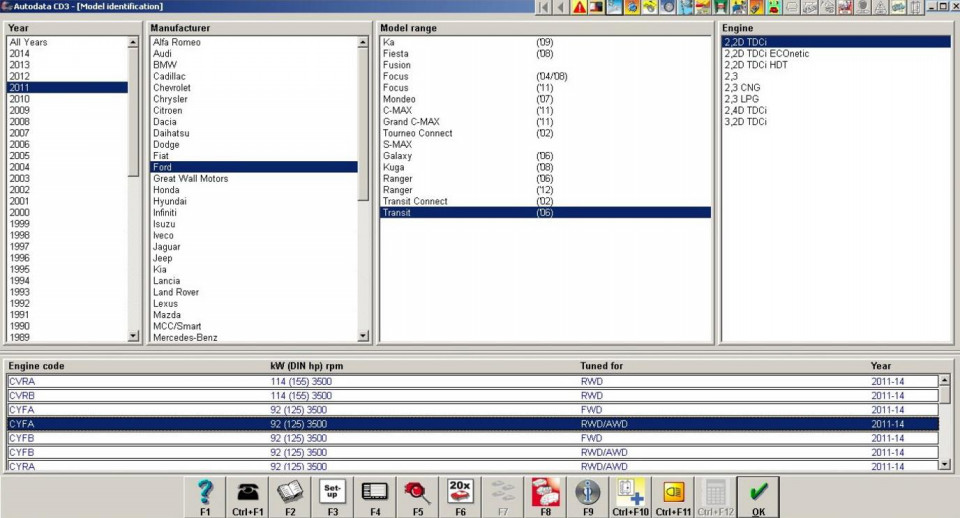Select the CYFA FWD row
Viewport: 960px width, 518px height.
tap(473, 410)
